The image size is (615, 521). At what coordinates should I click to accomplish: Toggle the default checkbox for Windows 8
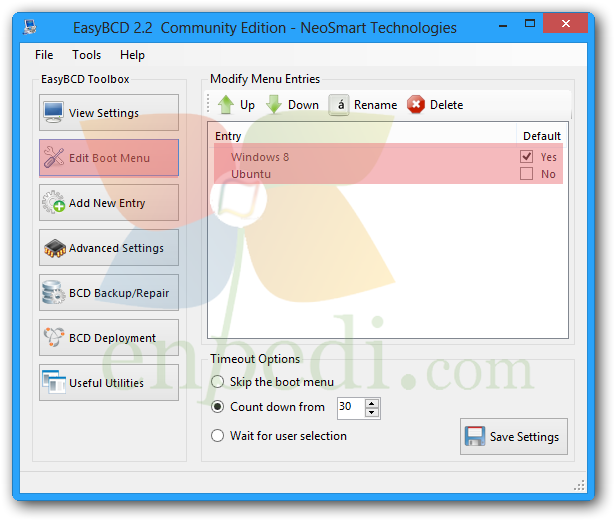526,157
